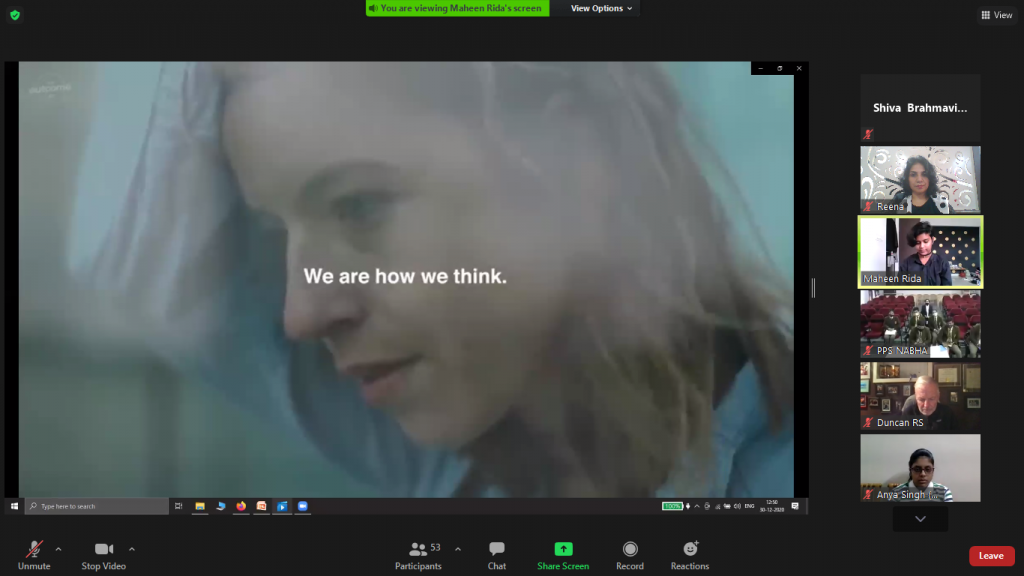
Task: Open the View Options menu
Action: [x=602, y=8]
